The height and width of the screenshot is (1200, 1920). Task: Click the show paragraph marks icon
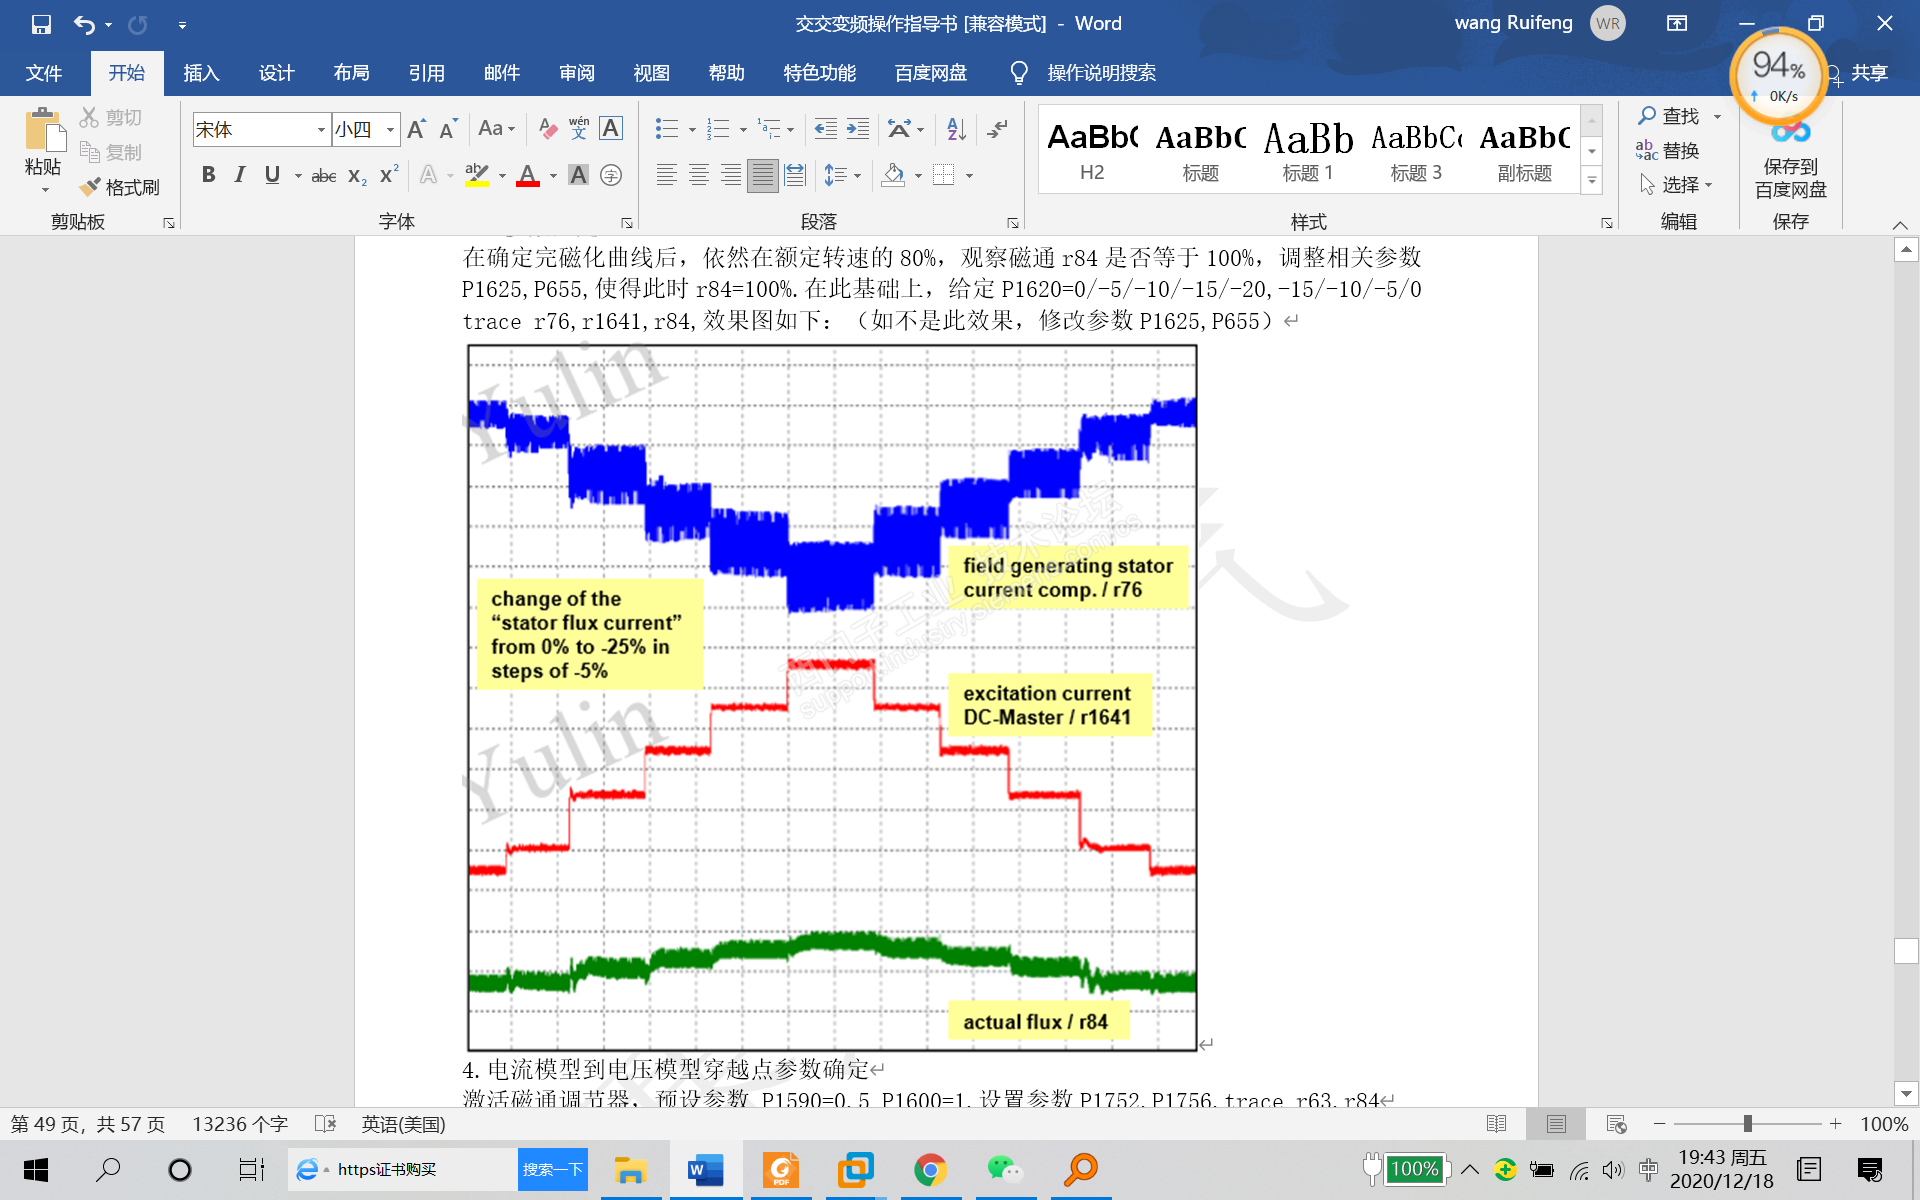coord(997,129)
